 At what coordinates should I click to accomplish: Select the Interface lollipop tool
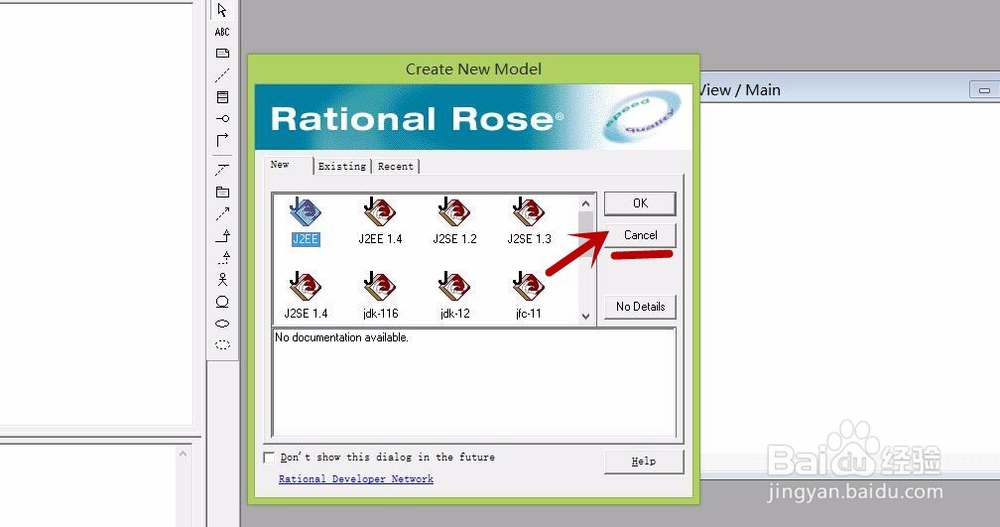222,119
